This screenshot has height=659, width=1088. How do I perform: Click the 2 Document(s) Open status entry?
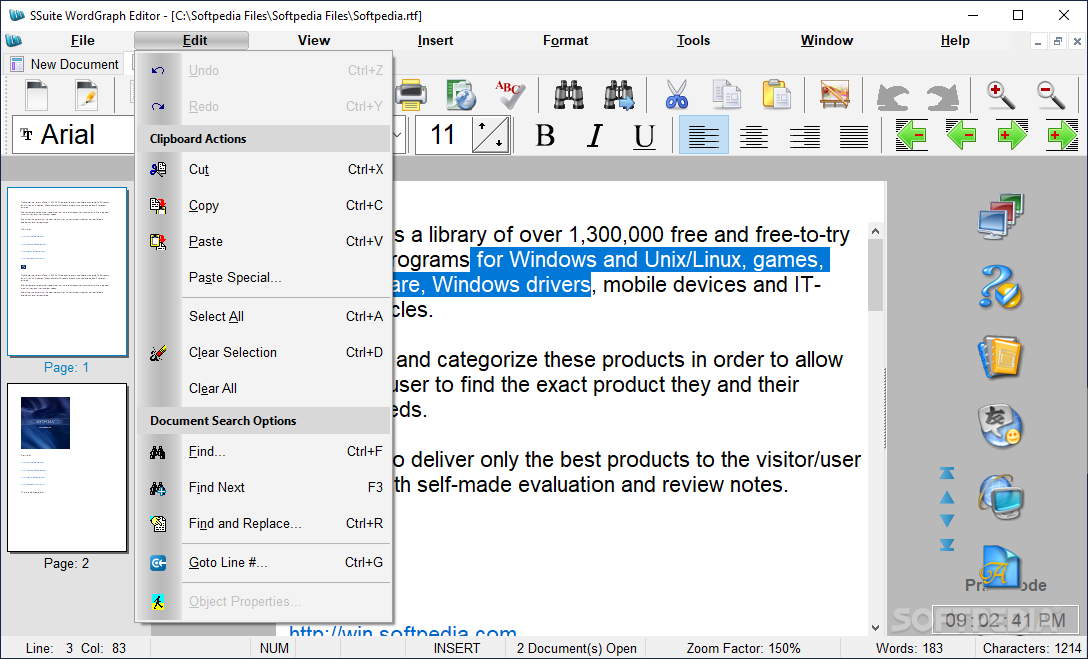click(577, 649)
